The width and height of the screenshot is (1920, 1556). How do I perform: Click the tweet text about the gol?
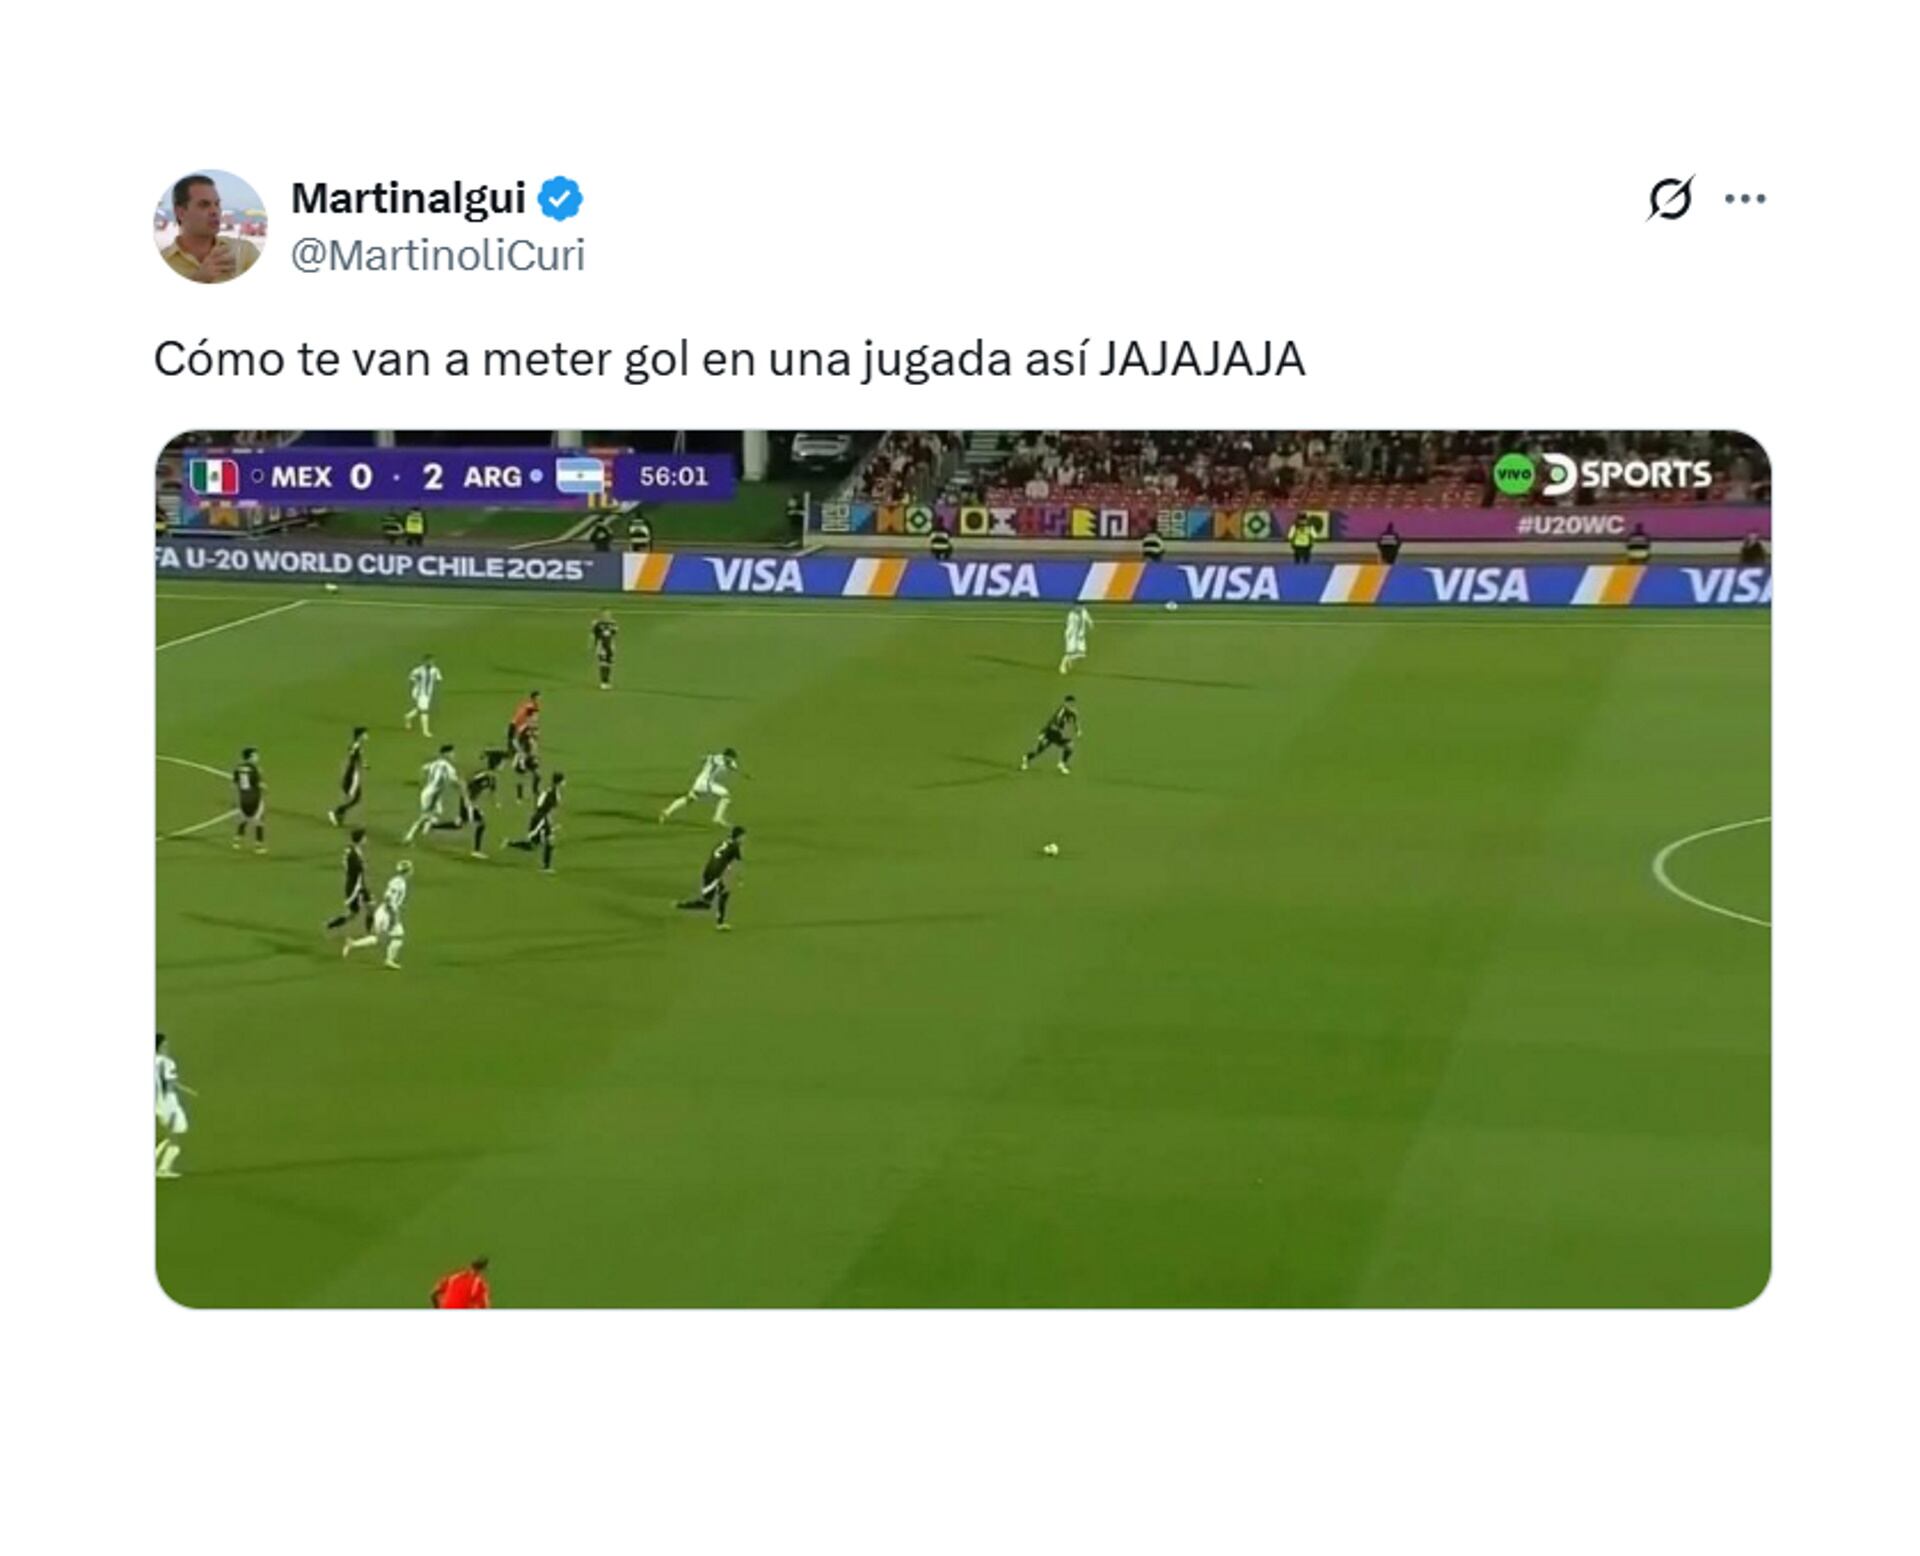pyautogui.click(x=729, y=359)
